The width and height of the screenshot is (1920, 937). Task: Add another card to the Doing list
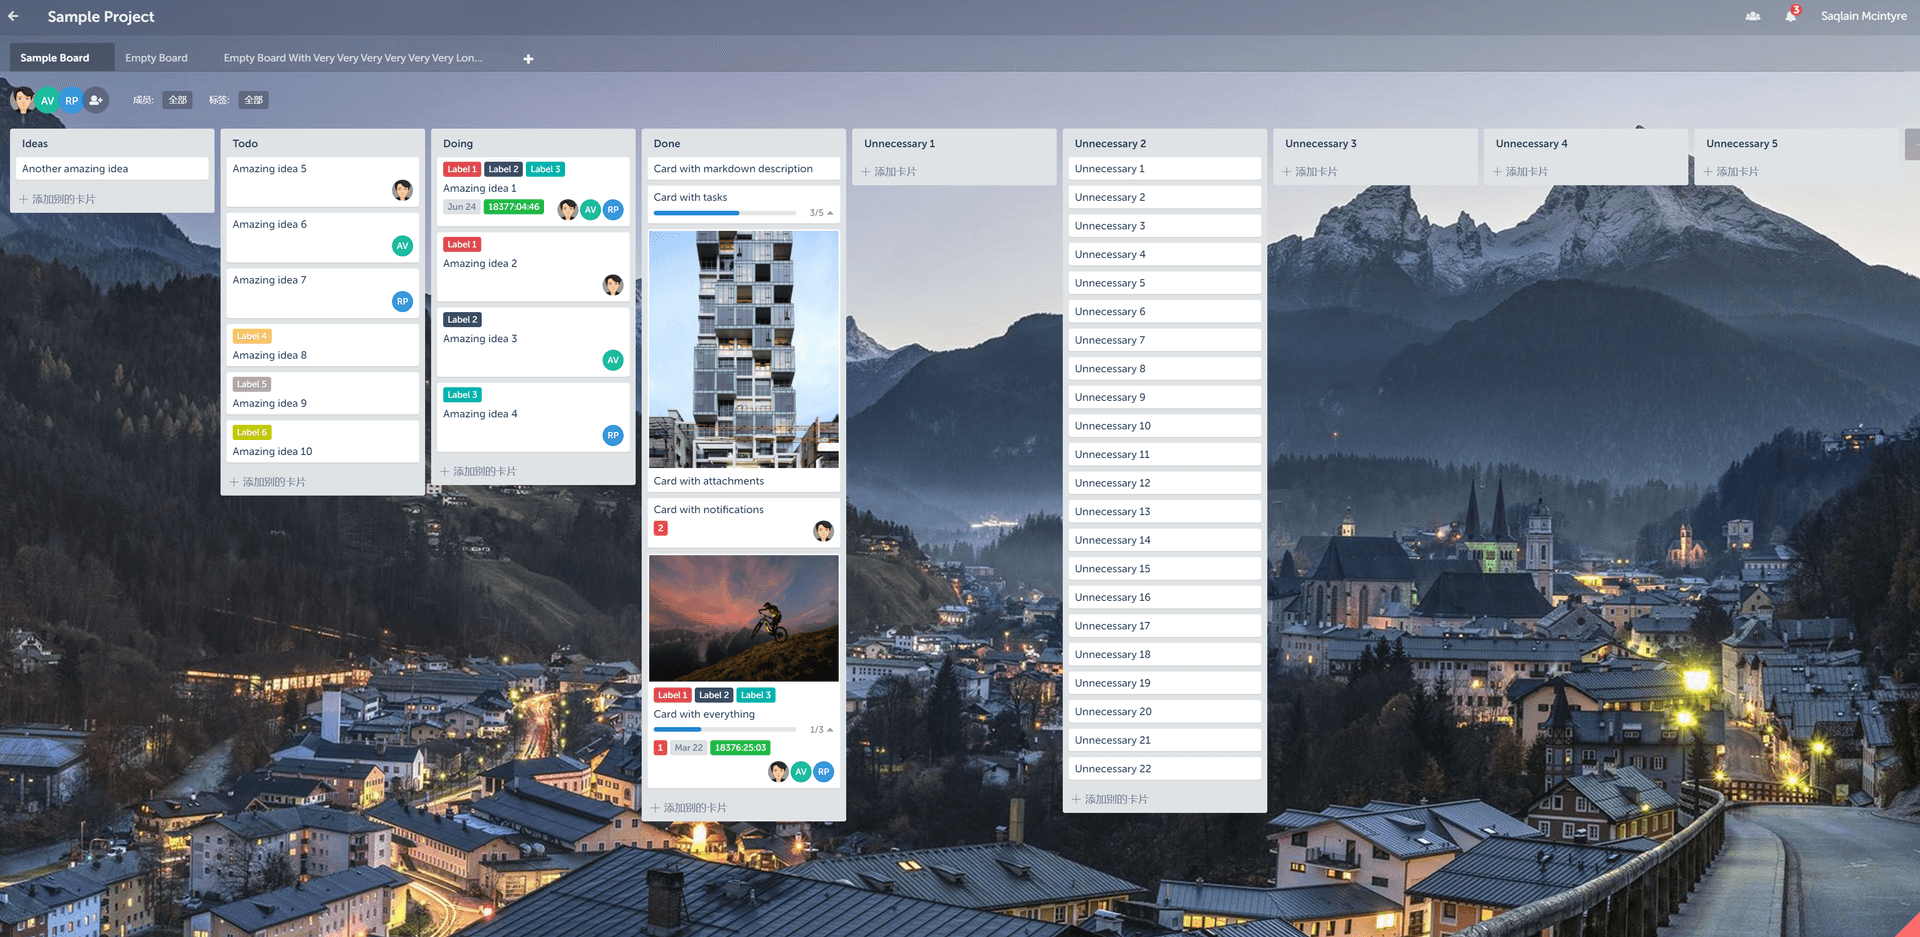coord(479,471)
